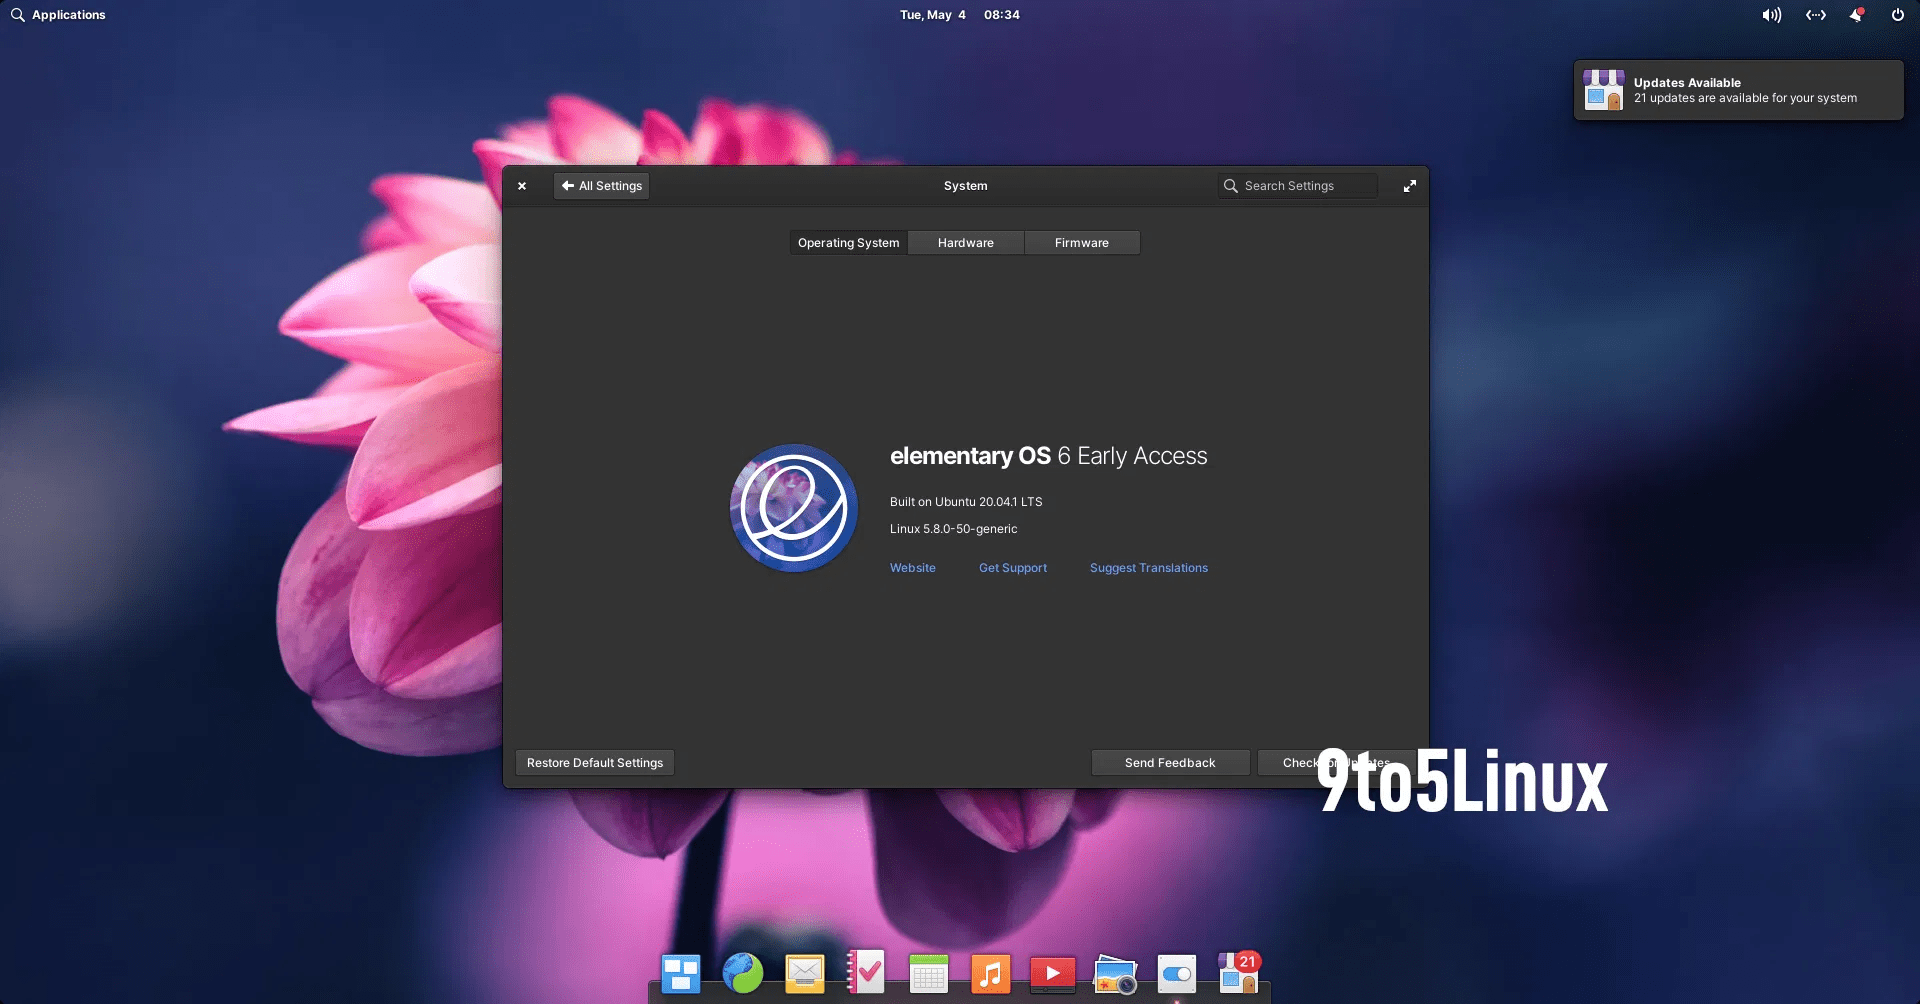Open the notifications bell indicator
This screenshot has width=1920, height=1004.
(1857, 15)
